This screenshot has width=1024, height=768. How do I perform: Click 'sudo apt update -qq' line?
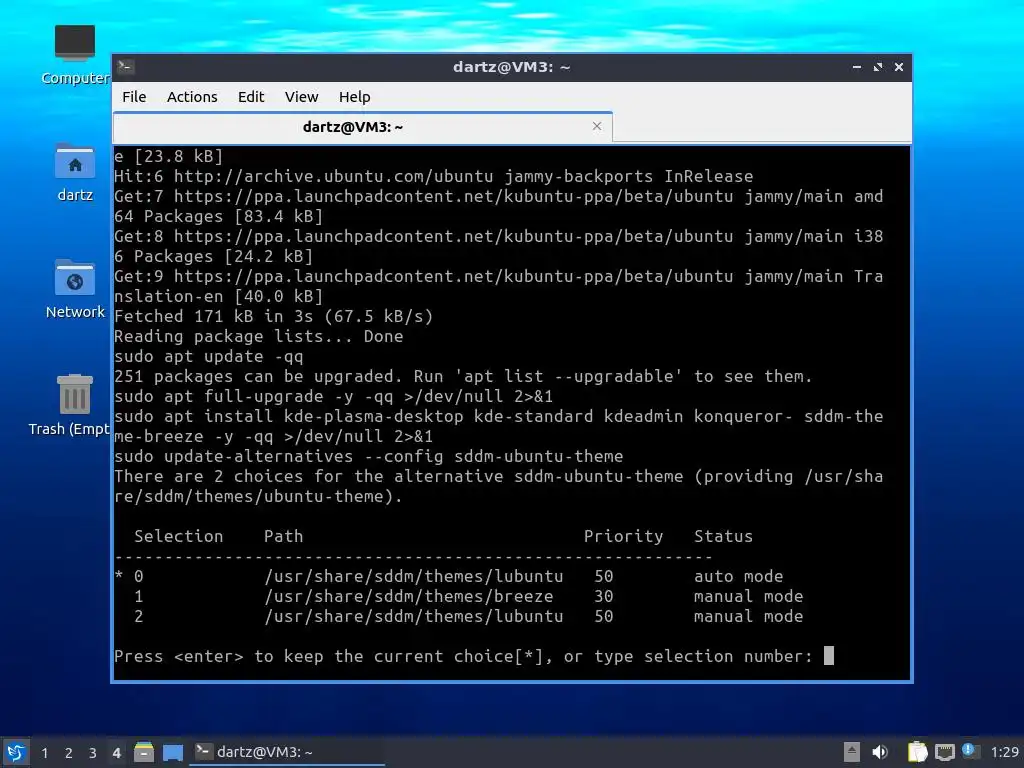point(208,357)
